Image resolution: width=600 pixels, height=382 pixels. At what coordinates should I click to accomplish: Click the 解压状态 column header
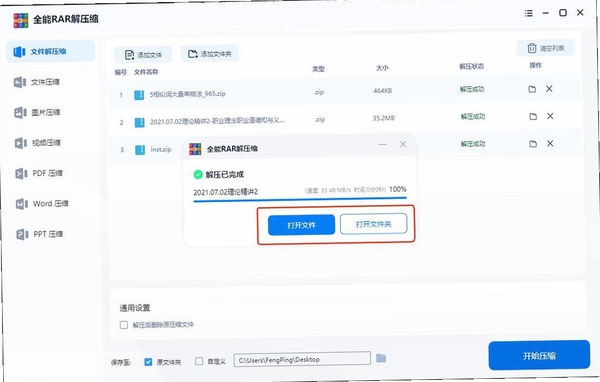pyautogui.click(x=471, y=66)
